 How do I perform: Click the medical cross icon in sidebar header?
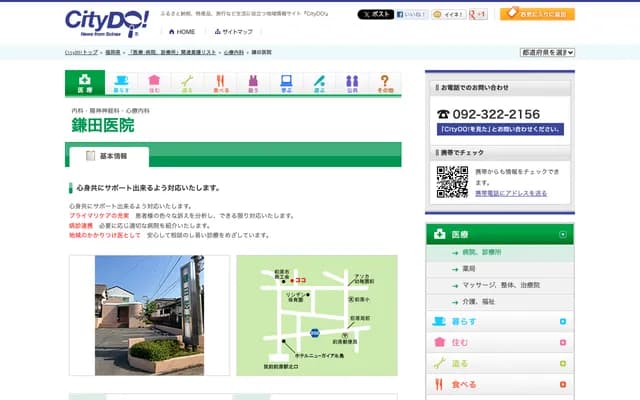(440, 234)
